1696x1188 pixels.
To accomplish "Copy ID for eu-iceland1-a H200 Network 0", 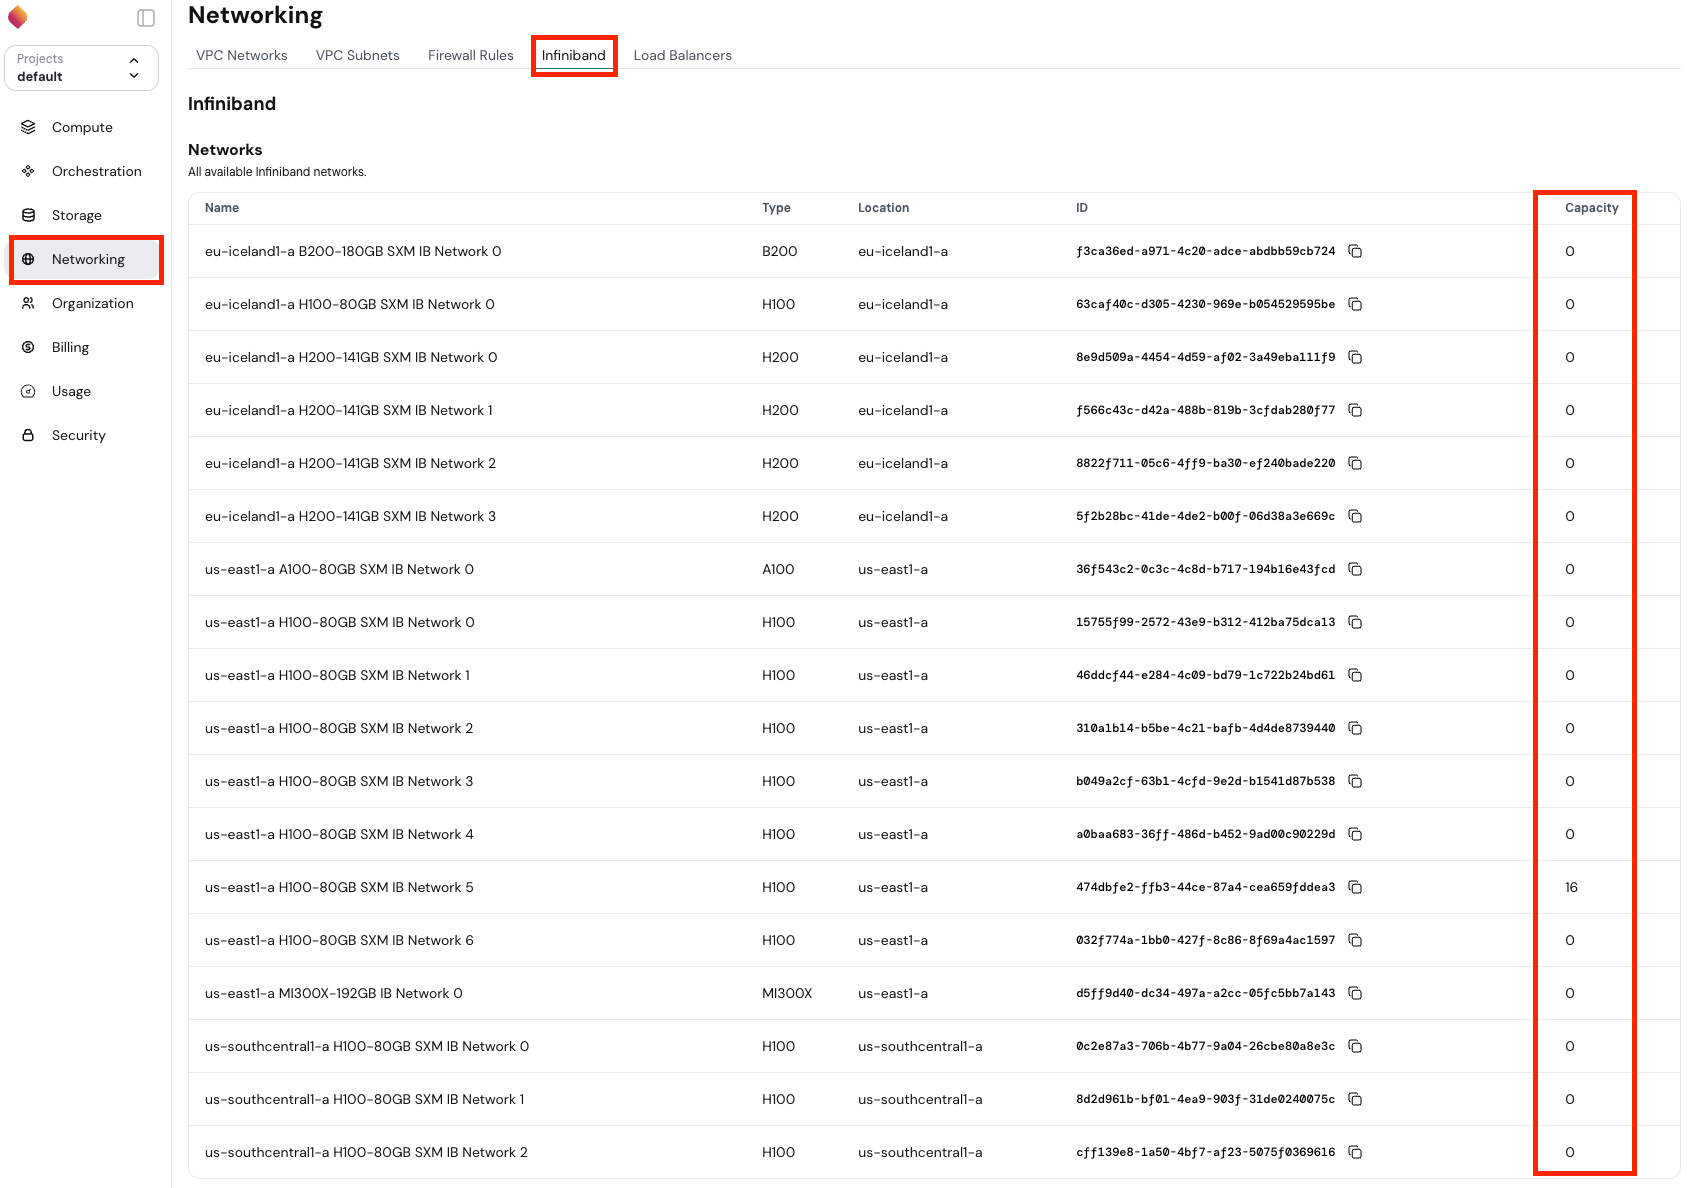I will (1355, 357).
